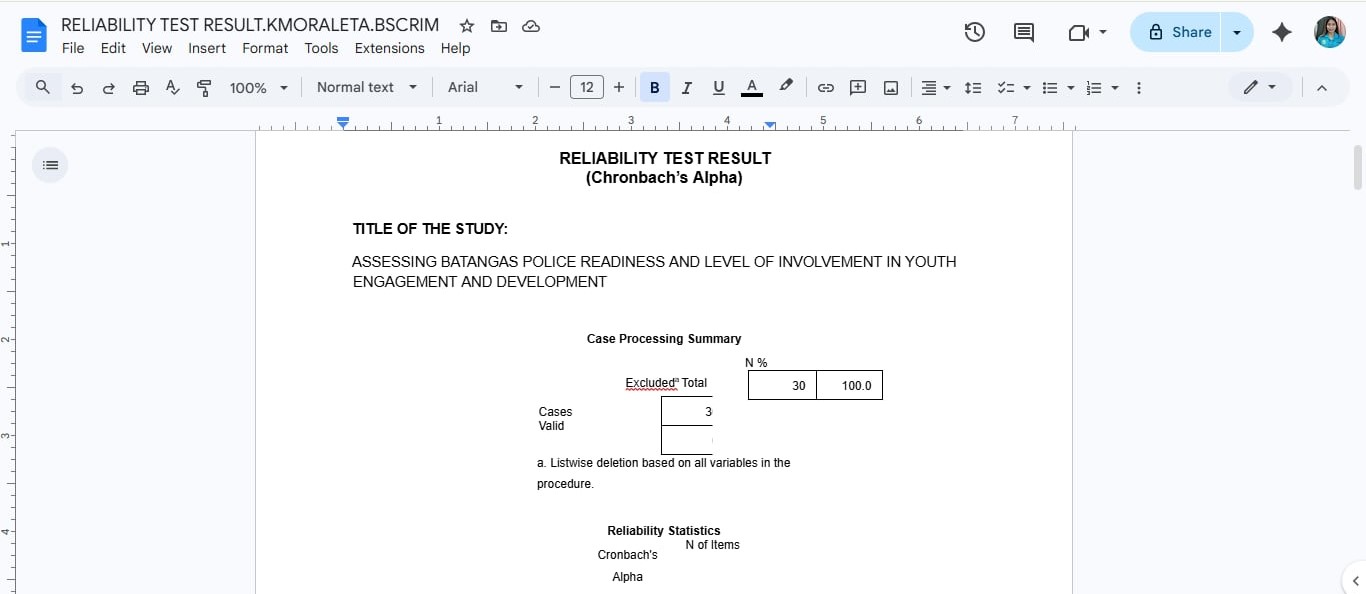Open numbered list options arrow

click(1114, 88)
